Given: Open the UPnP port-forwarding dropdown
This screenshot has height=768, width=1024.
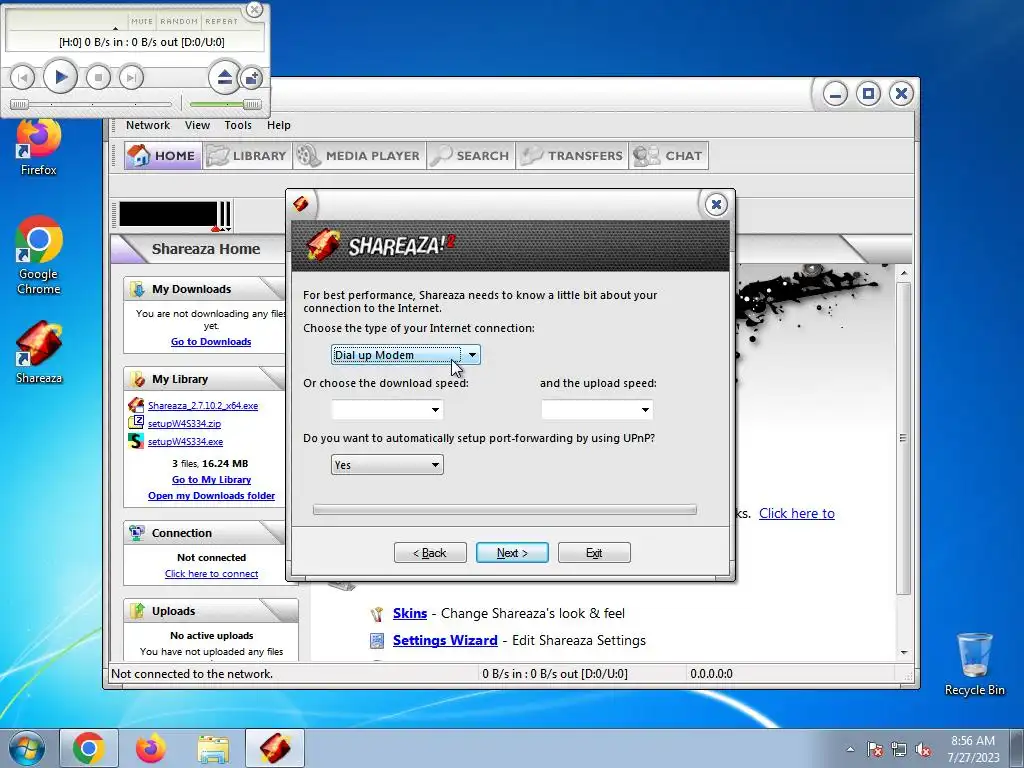Looking at the screenshot, I should point(387,464).
